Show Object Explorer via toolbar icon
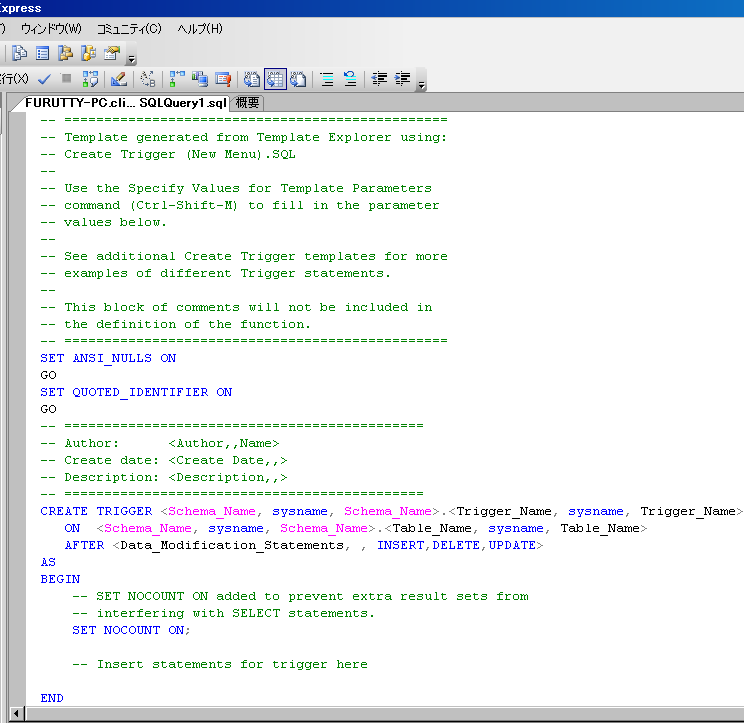 pyautogui.click(x=65, y=53)
